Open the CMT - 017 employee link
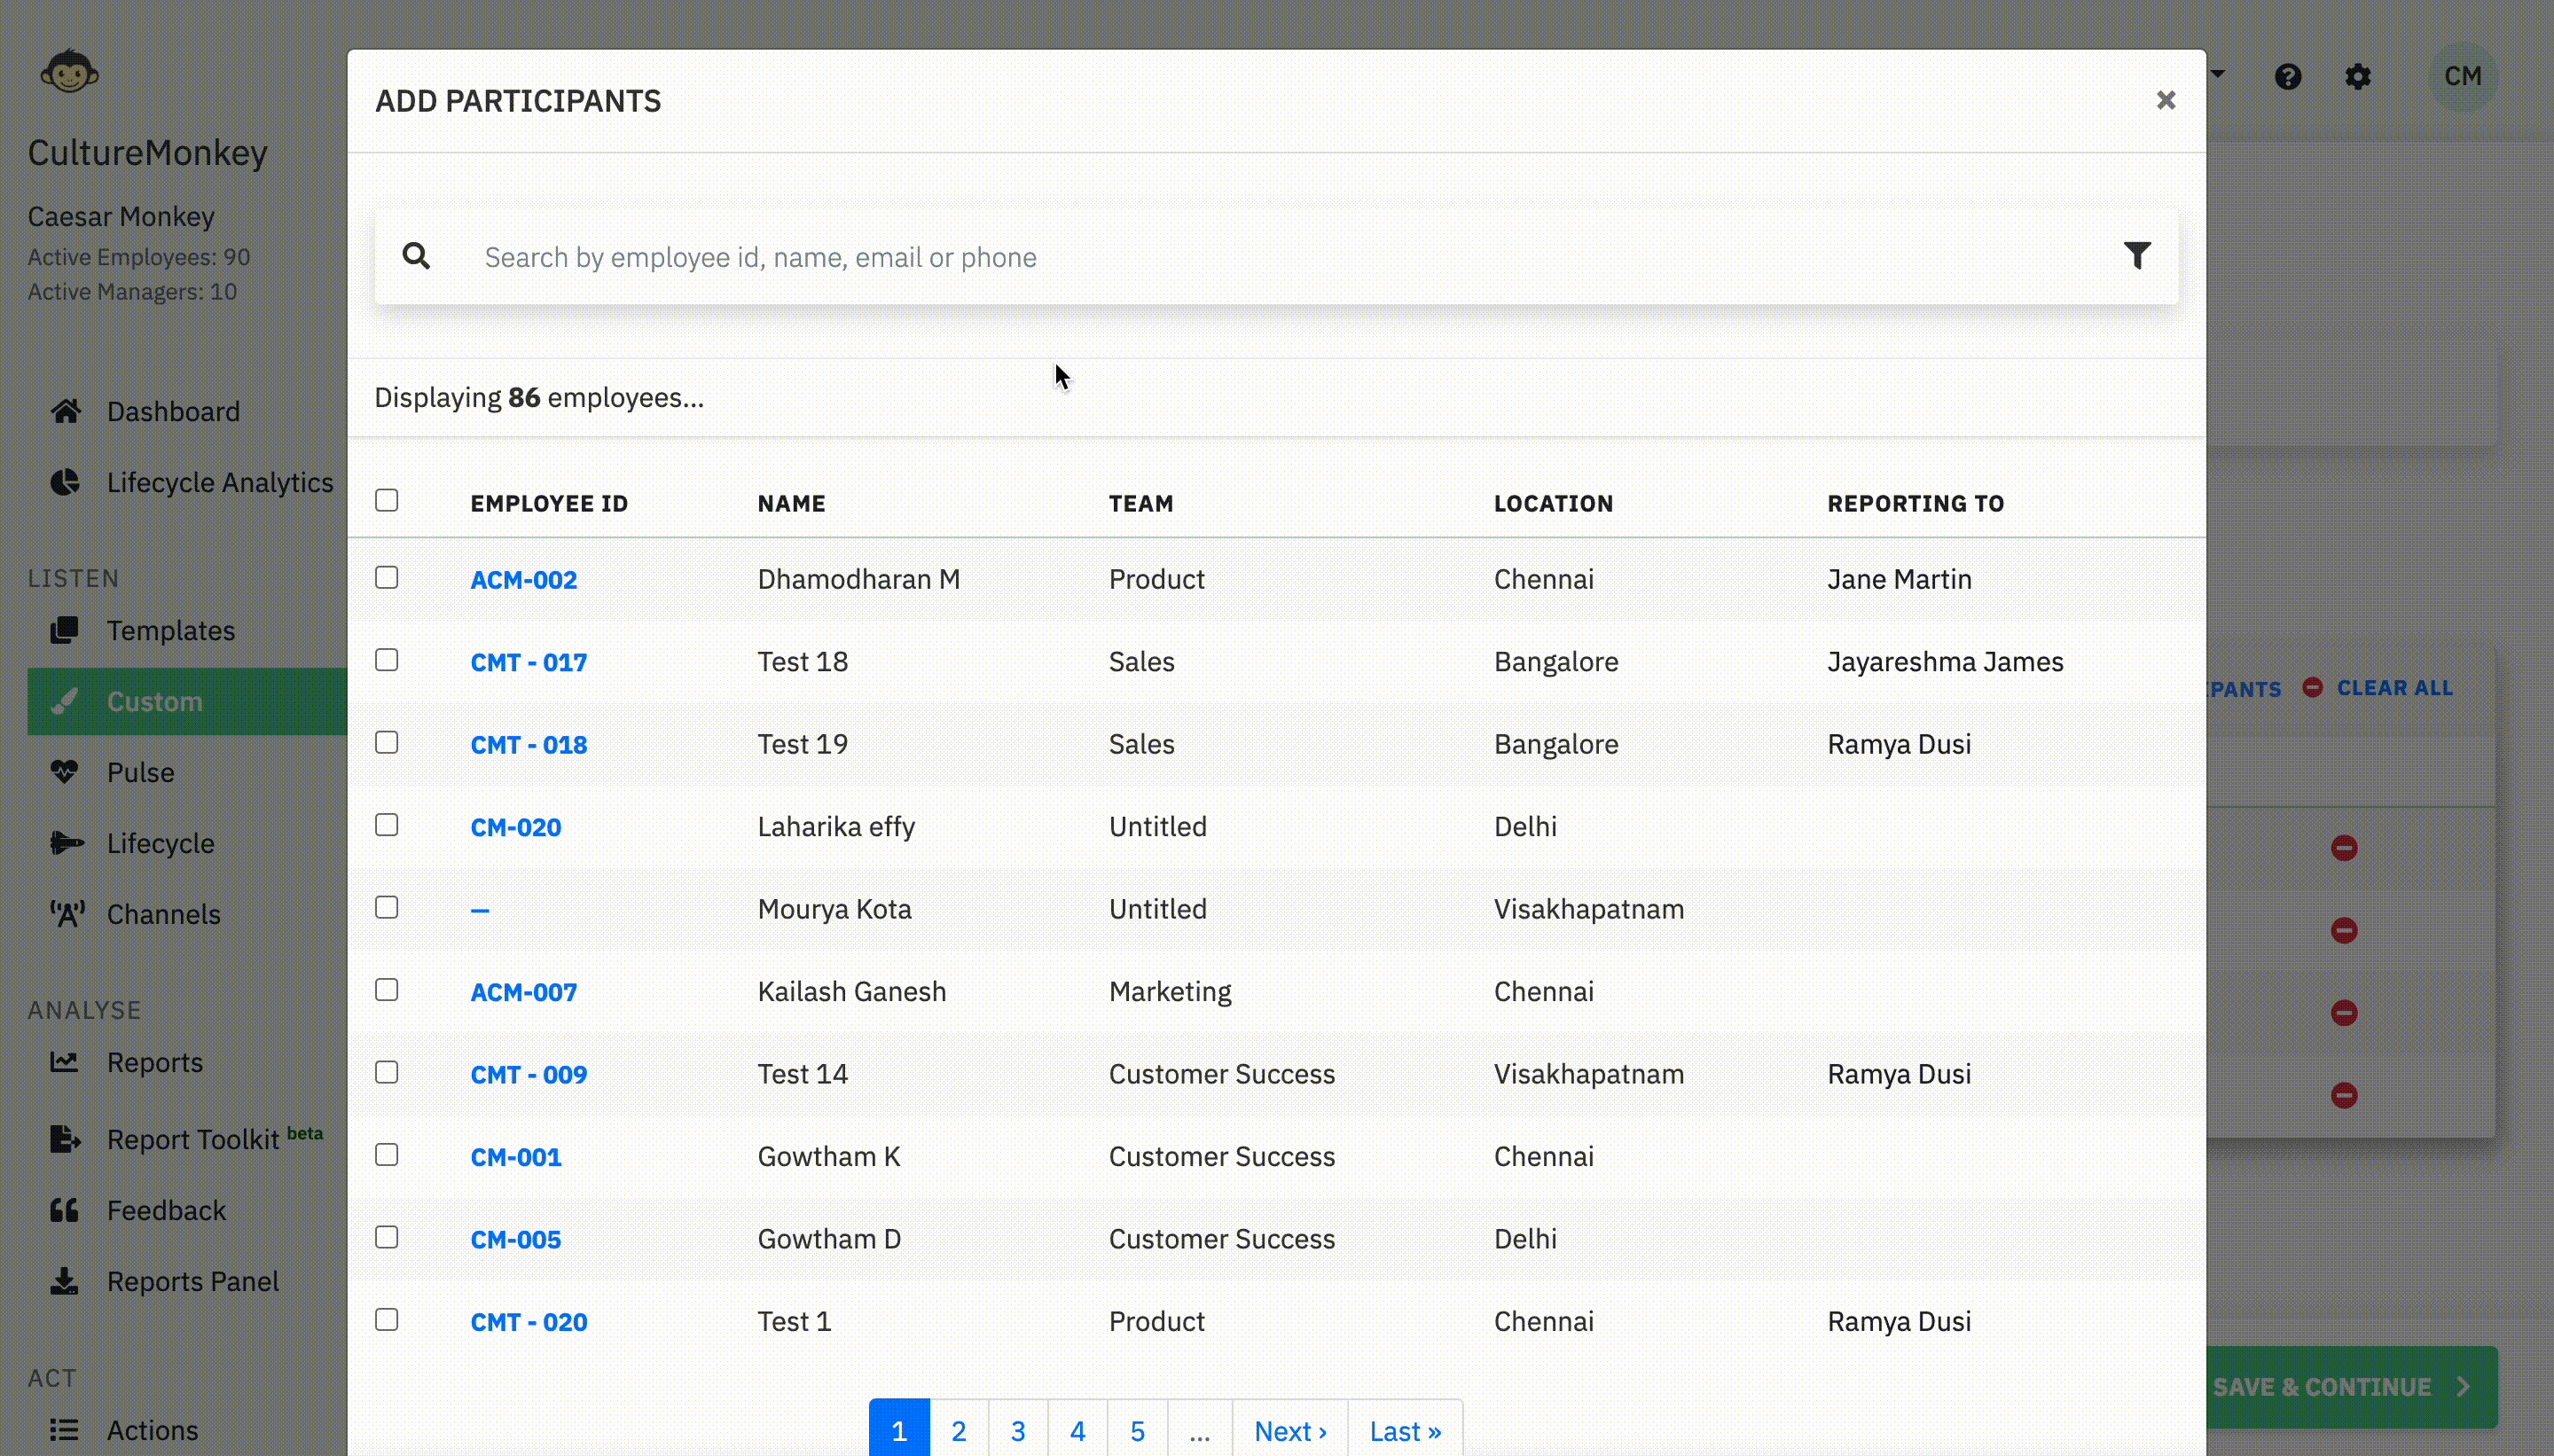Image resolution: width=2554 pixels, height=1456 pixels. [529, 662]
